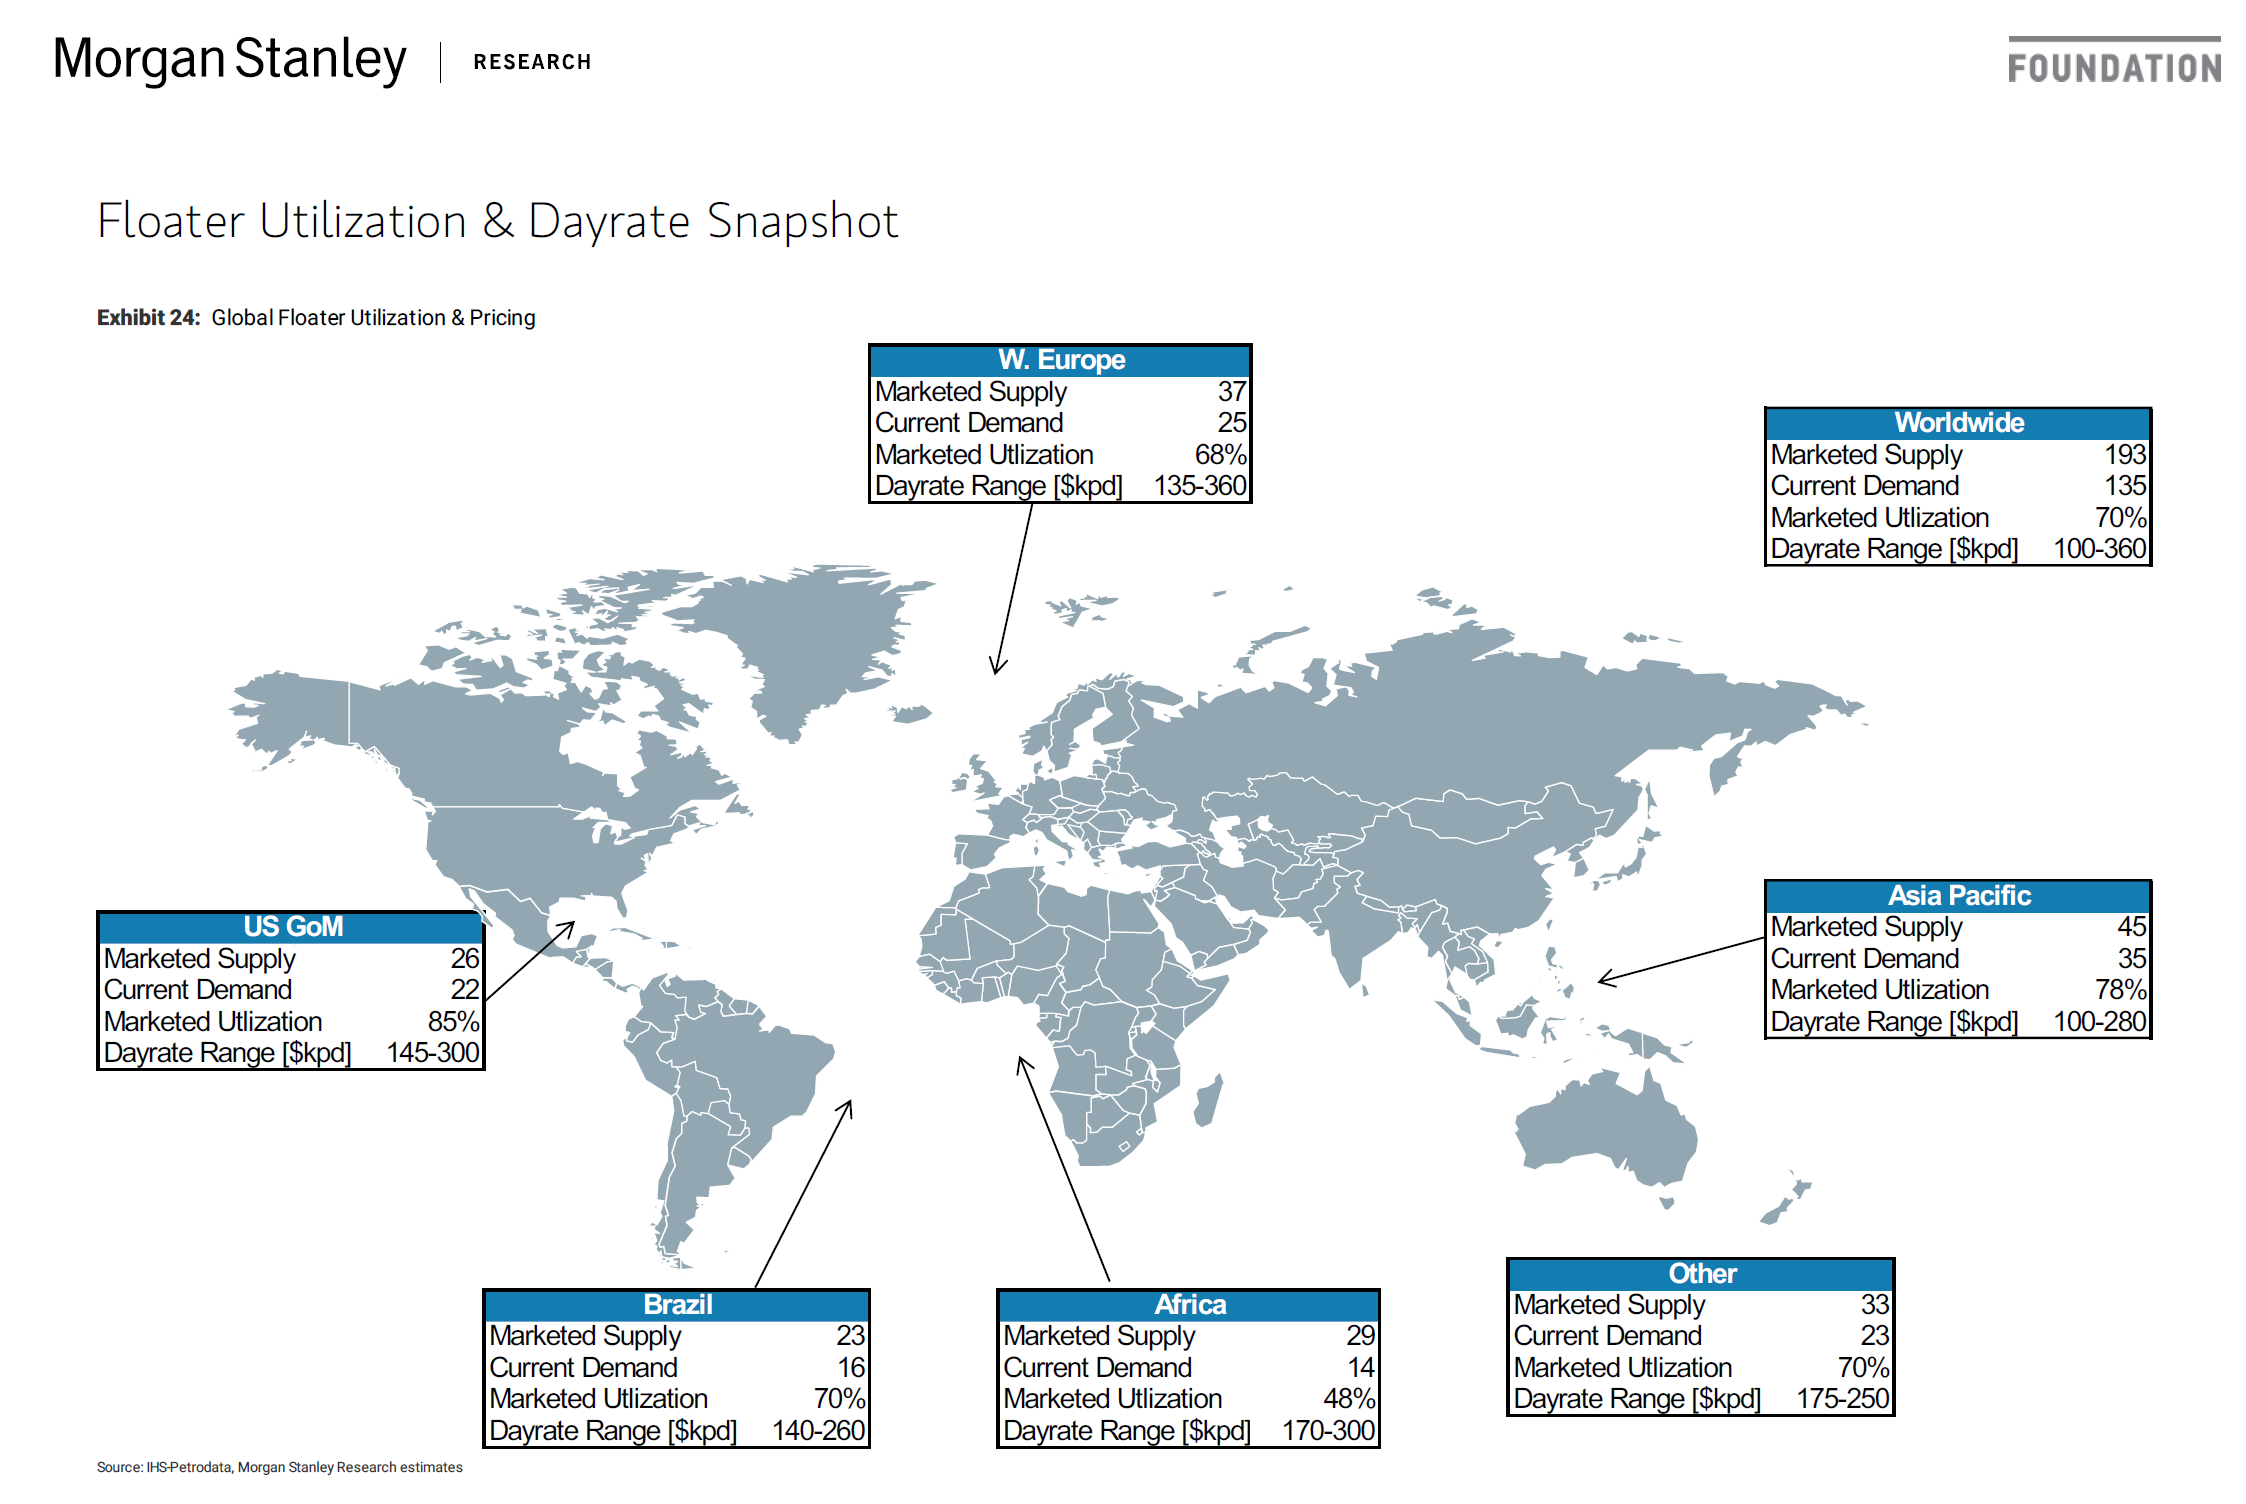Click the Africa table header
The height and width of the screenshot is (1504, 2246).
pos(1189,1305)
